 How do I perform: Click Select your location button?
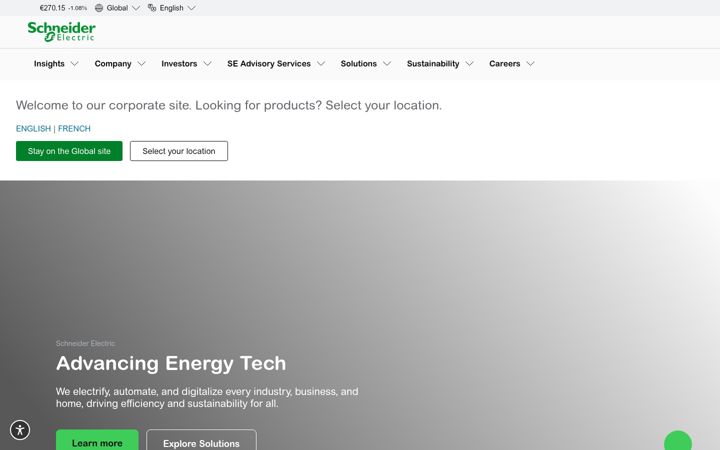[x=179, y=151]
